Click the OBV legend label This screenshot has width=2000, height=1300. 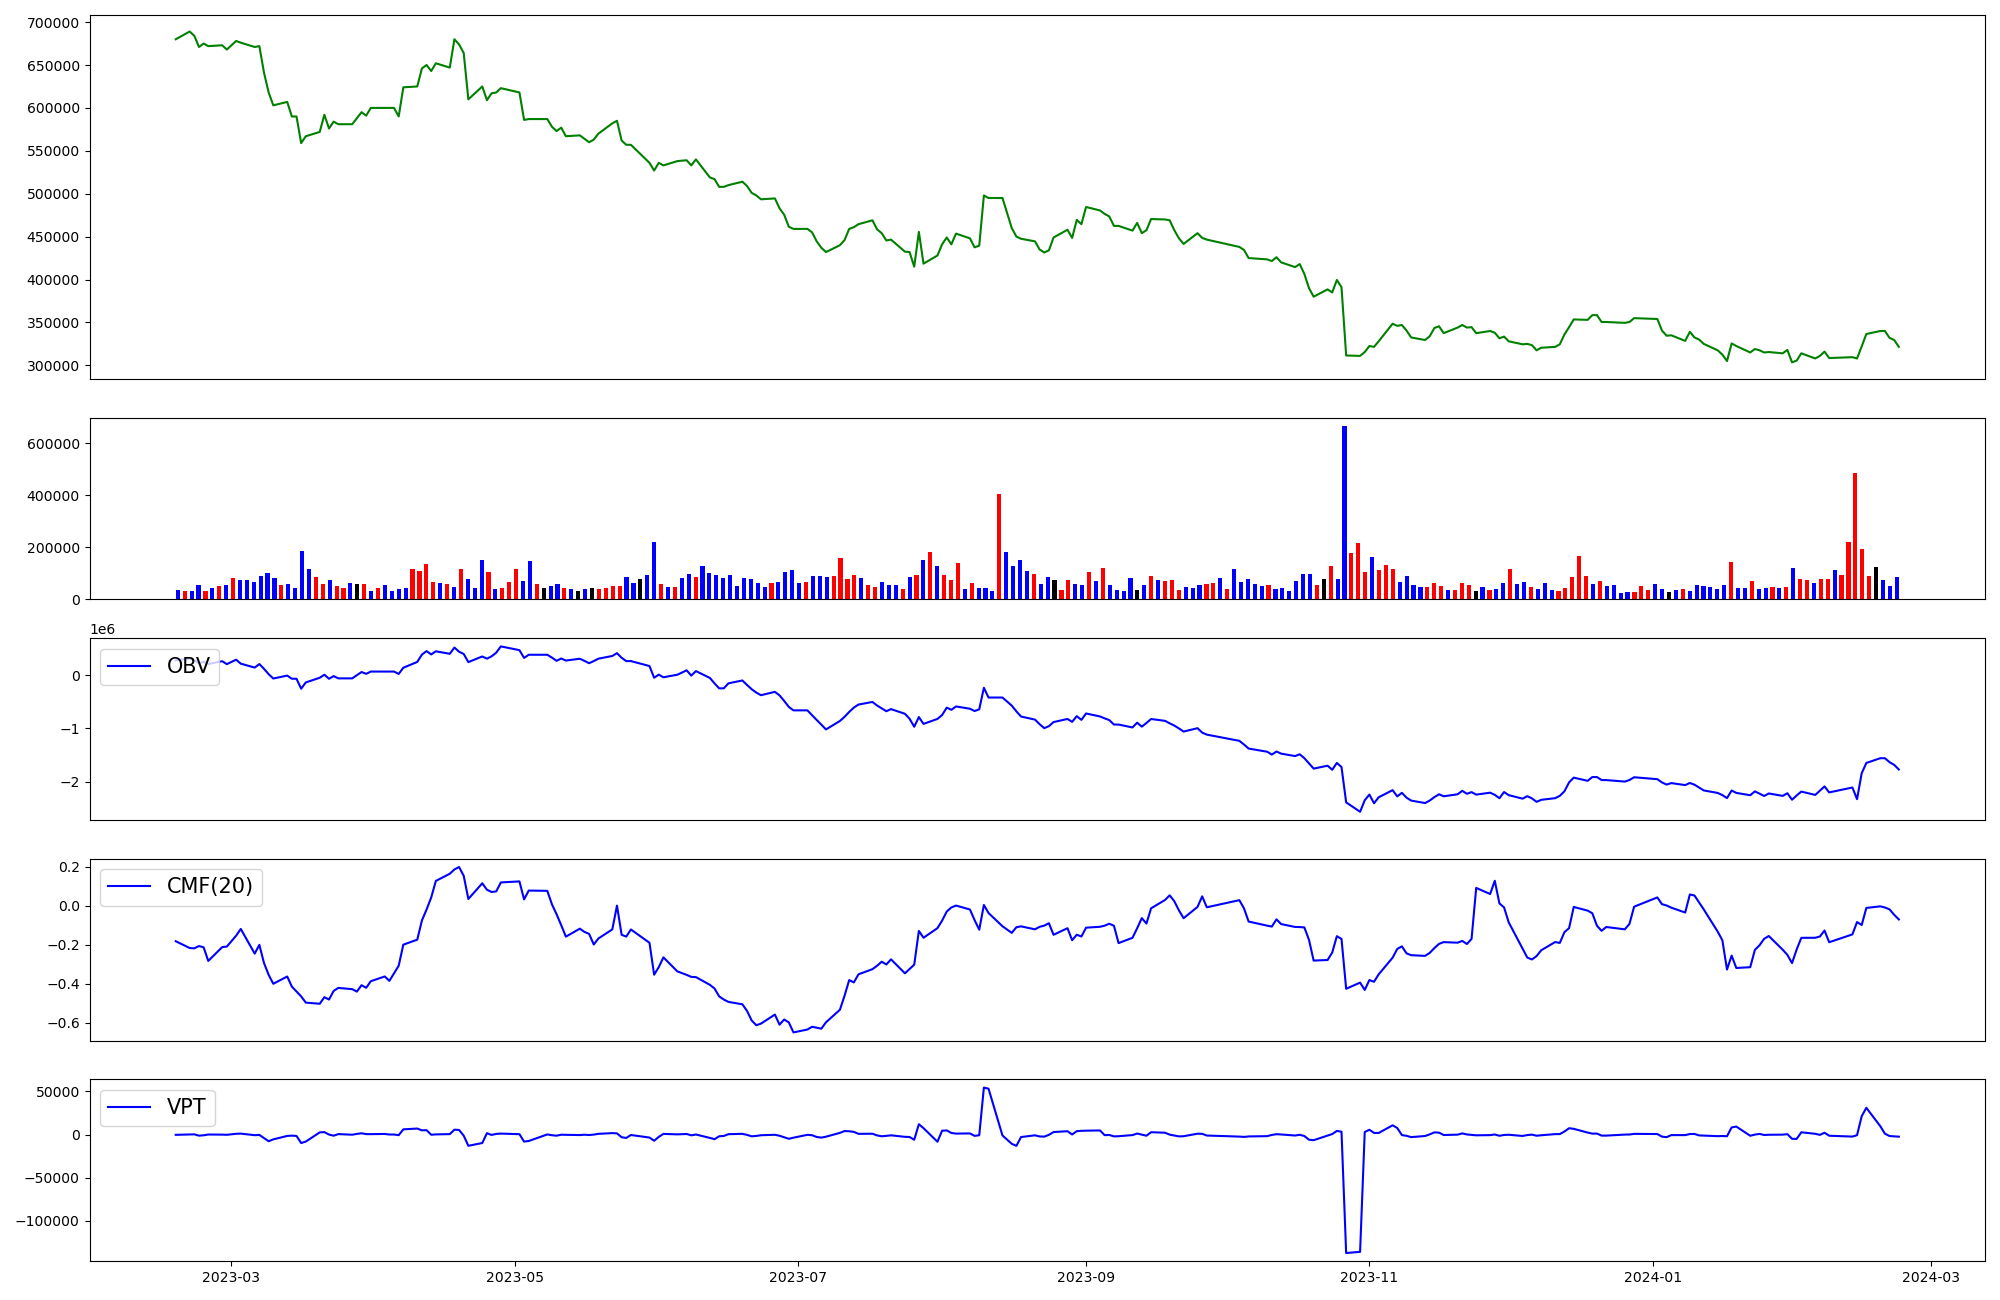(x=188, y=666)
